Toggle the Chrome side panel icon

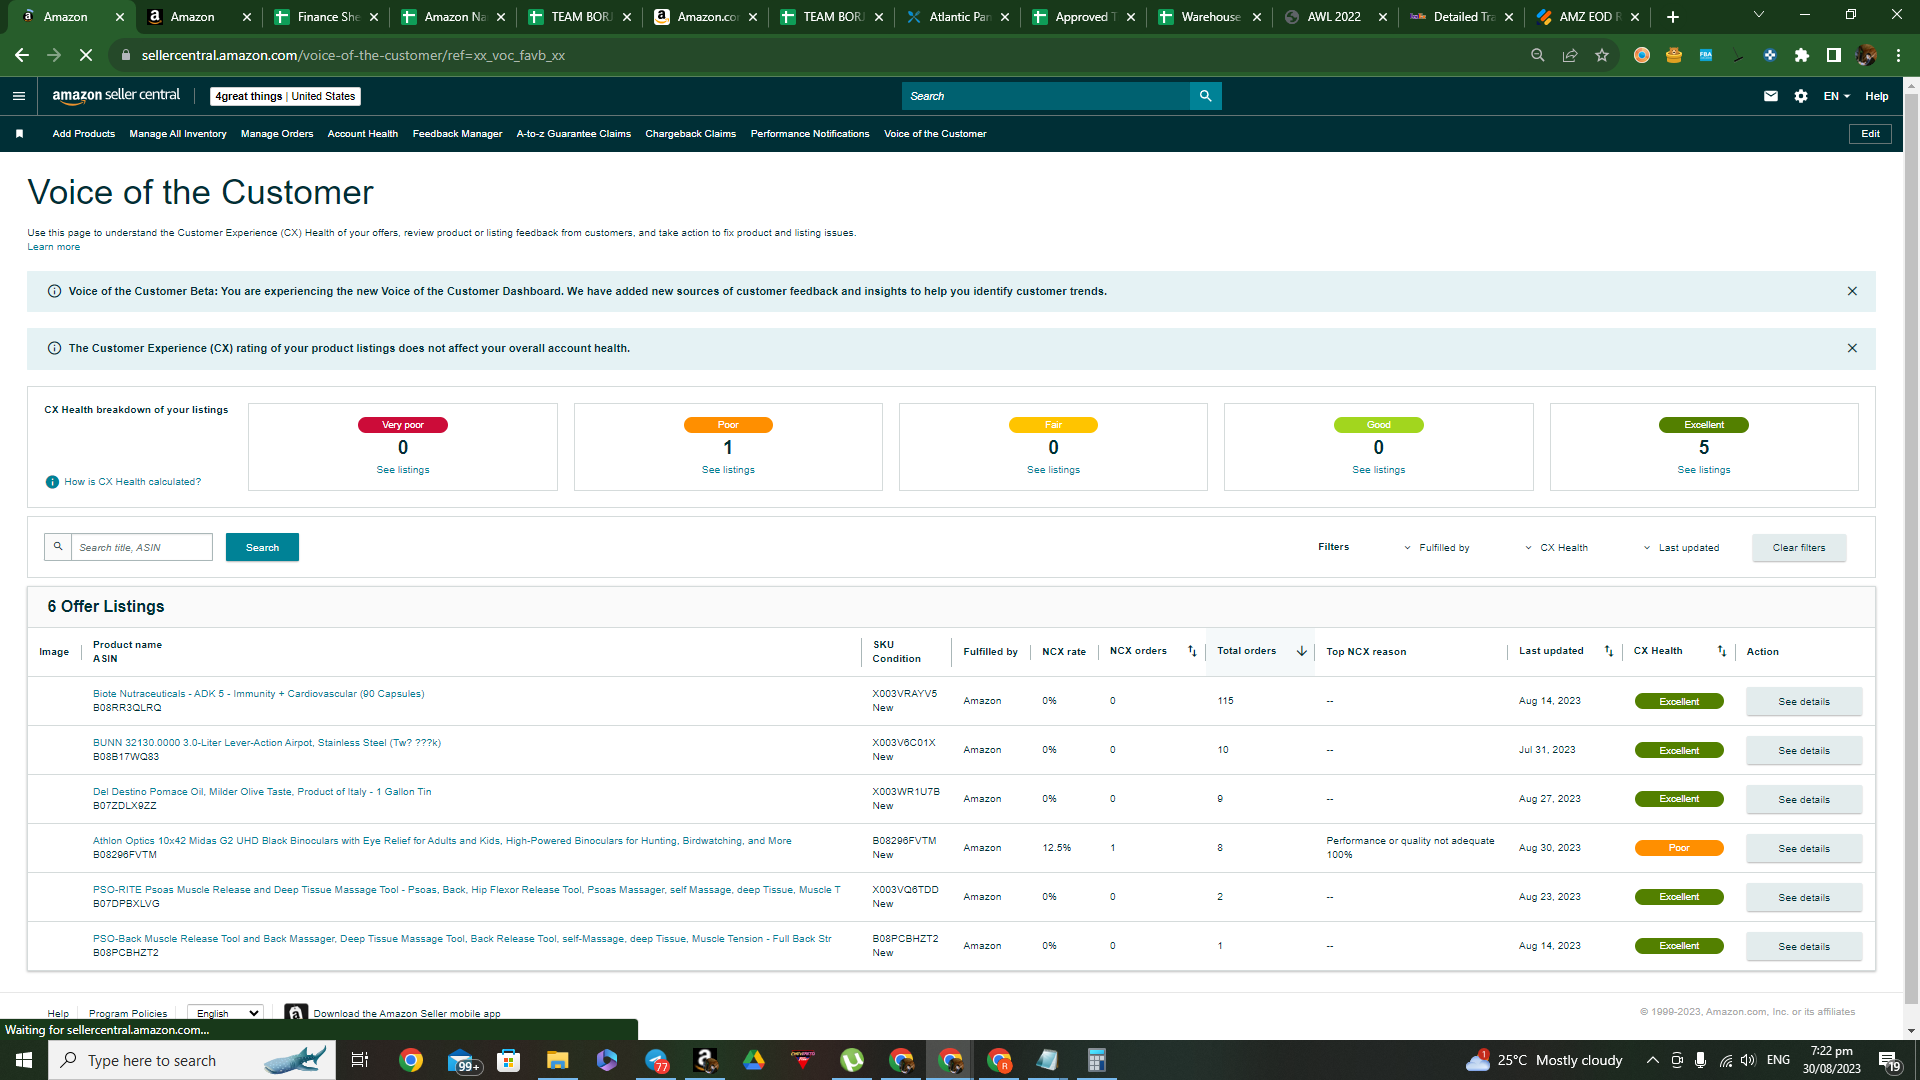tap(1834, 55)
